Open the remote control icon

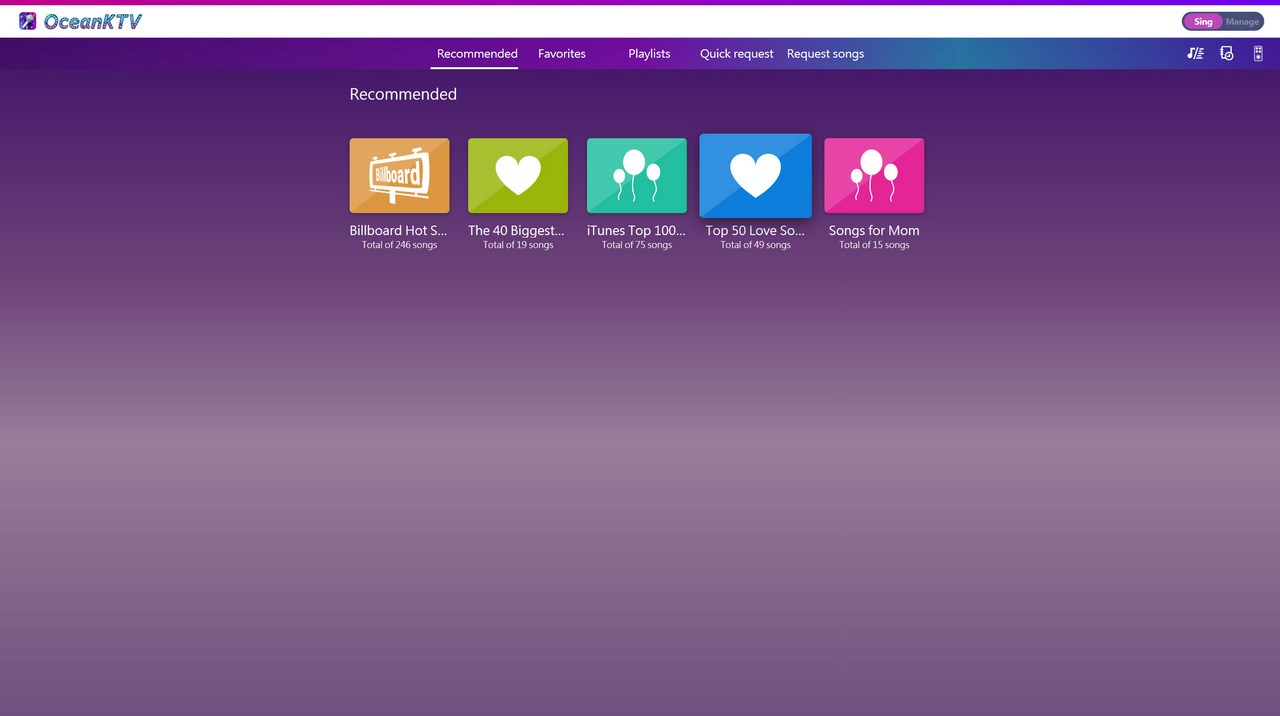(x=1258, y=53)
